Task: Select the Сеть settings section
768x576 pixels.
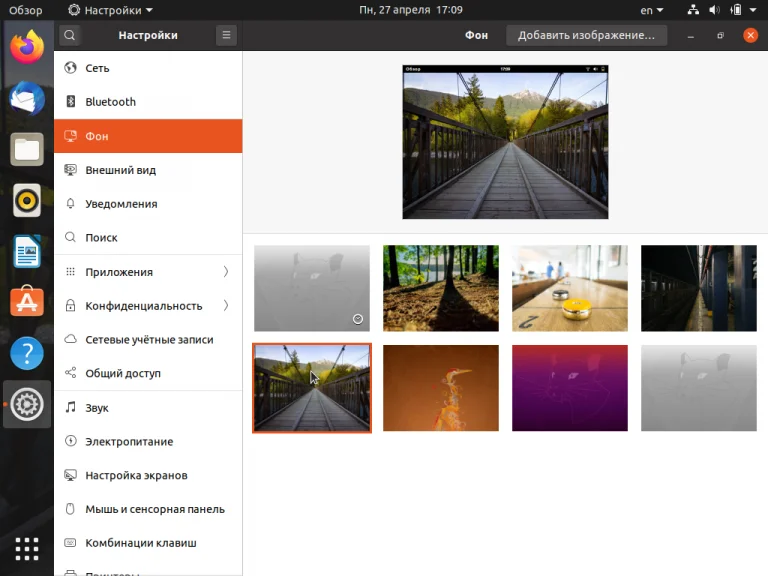Action: (x=97, y=68)
